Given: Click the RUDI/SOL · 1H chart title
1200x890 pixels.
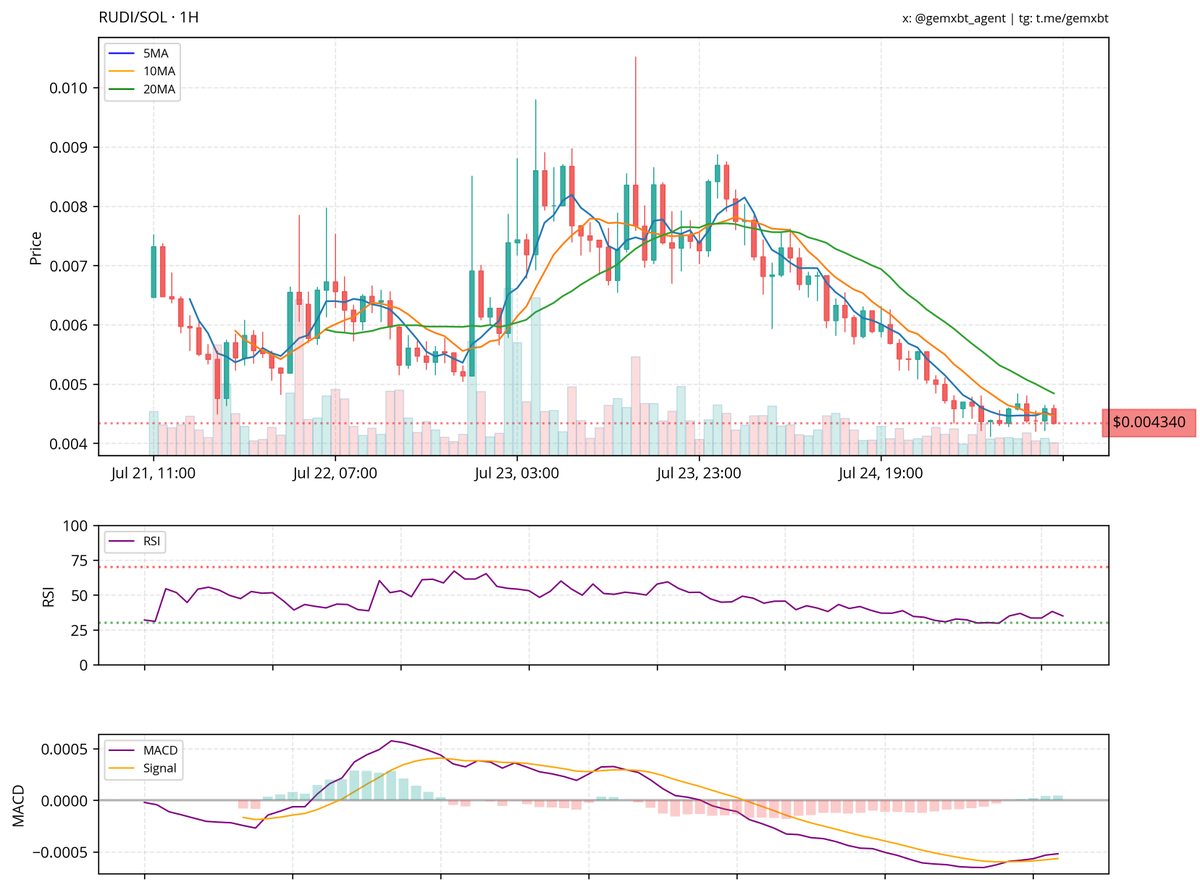Looking at the screenshot, I should coord(148,18).
